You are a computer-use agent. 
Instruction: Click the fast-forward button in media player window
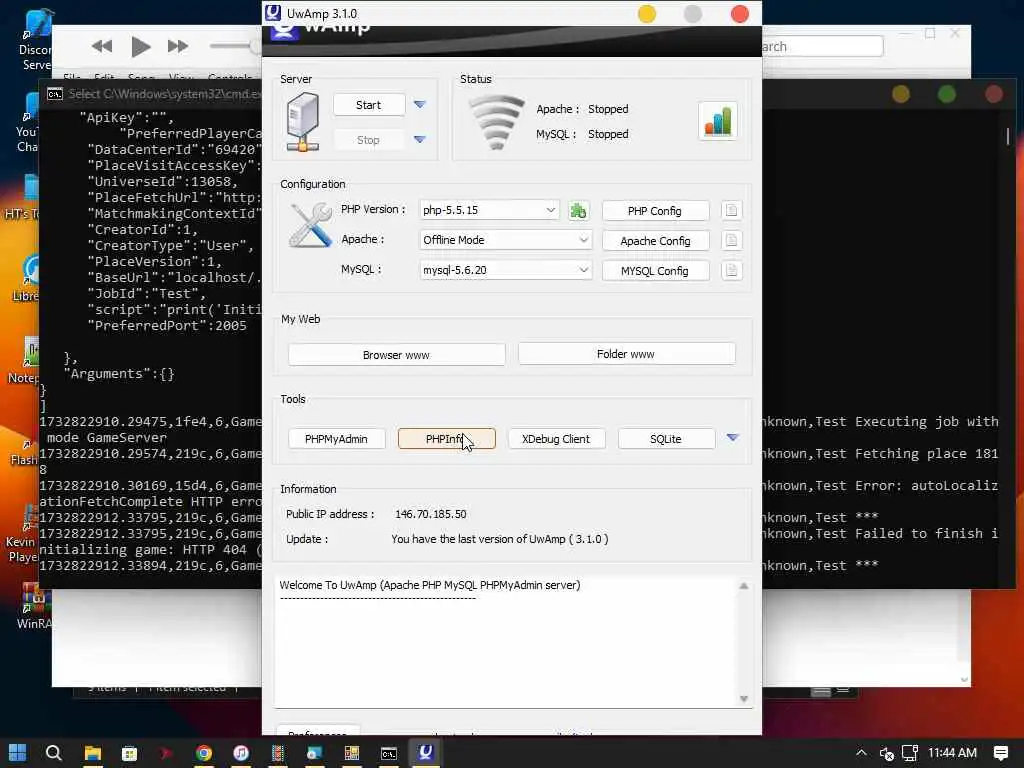coord(178,46)
